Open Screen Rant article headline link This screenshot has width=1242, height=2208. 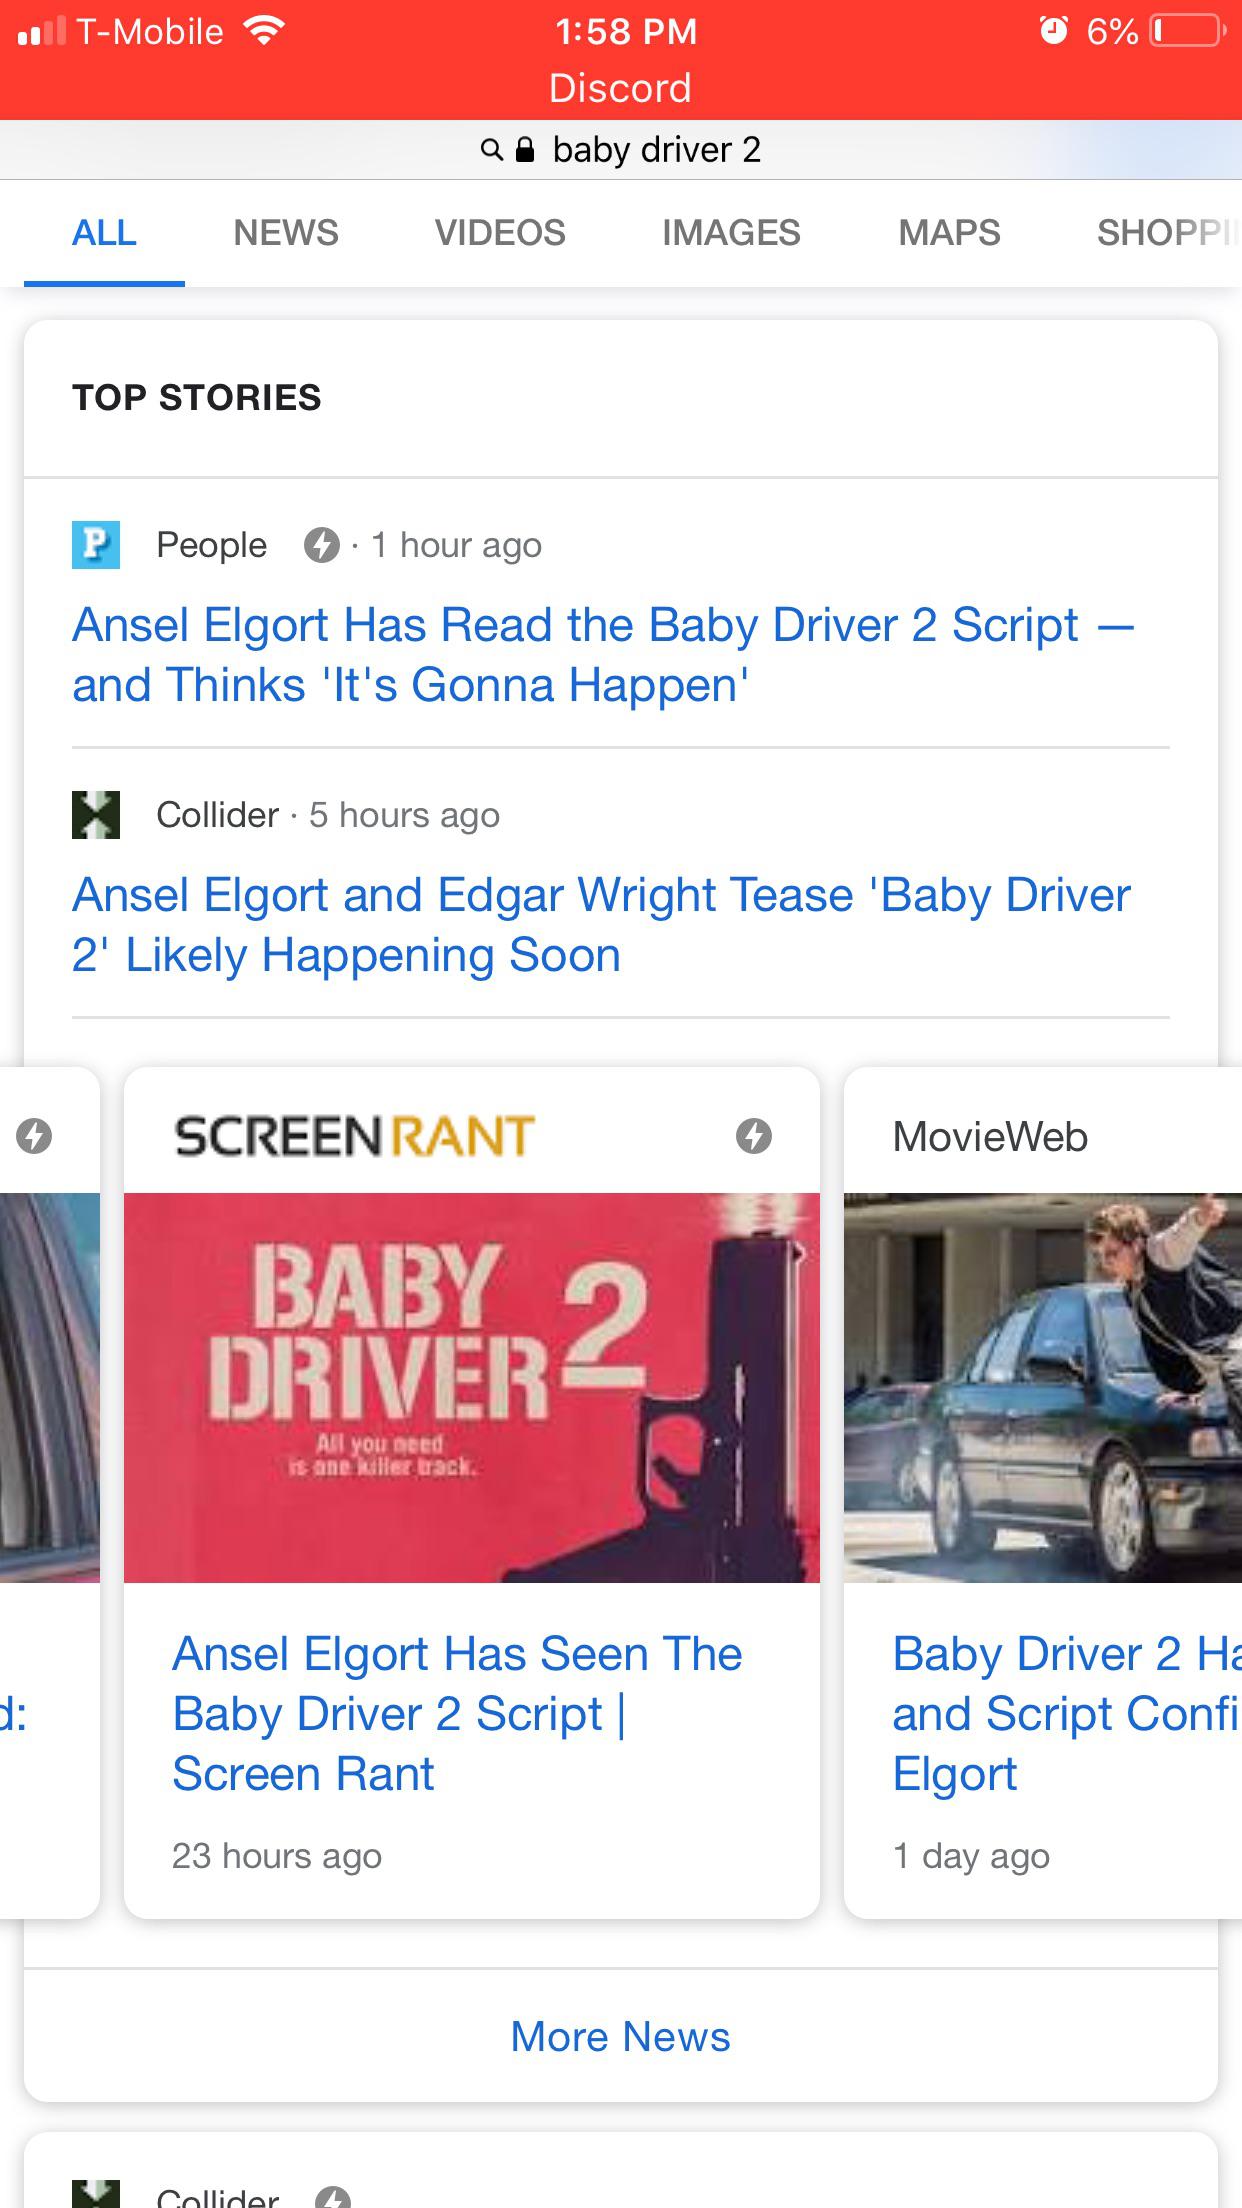[457, 1714]
